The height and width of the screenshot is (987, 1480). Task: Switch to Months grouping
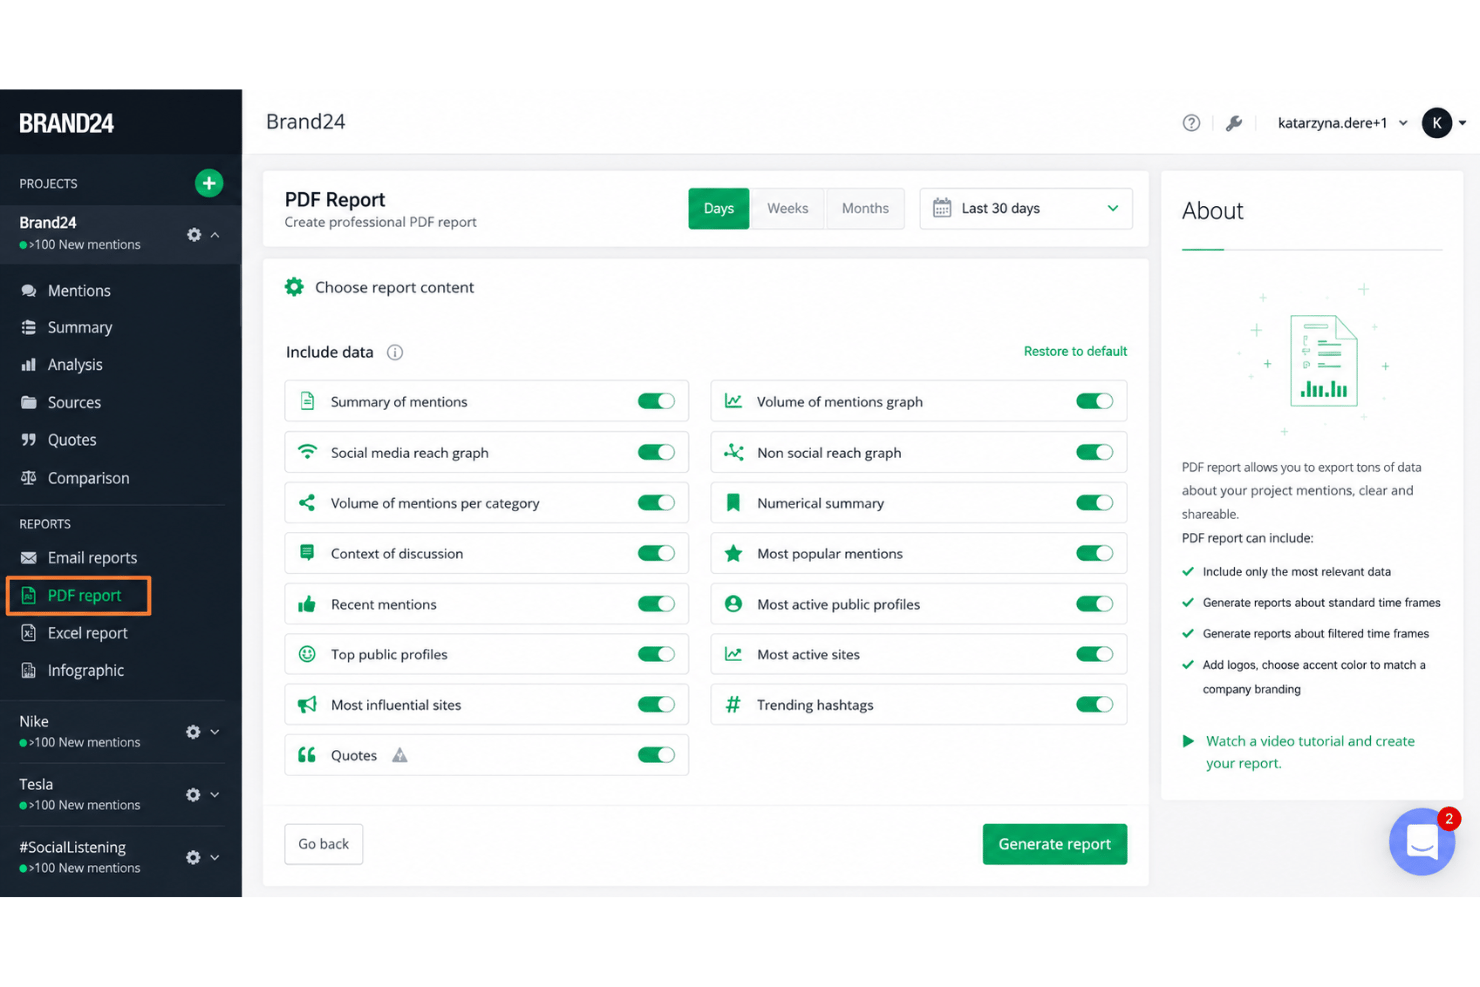[x=865, y=208]
